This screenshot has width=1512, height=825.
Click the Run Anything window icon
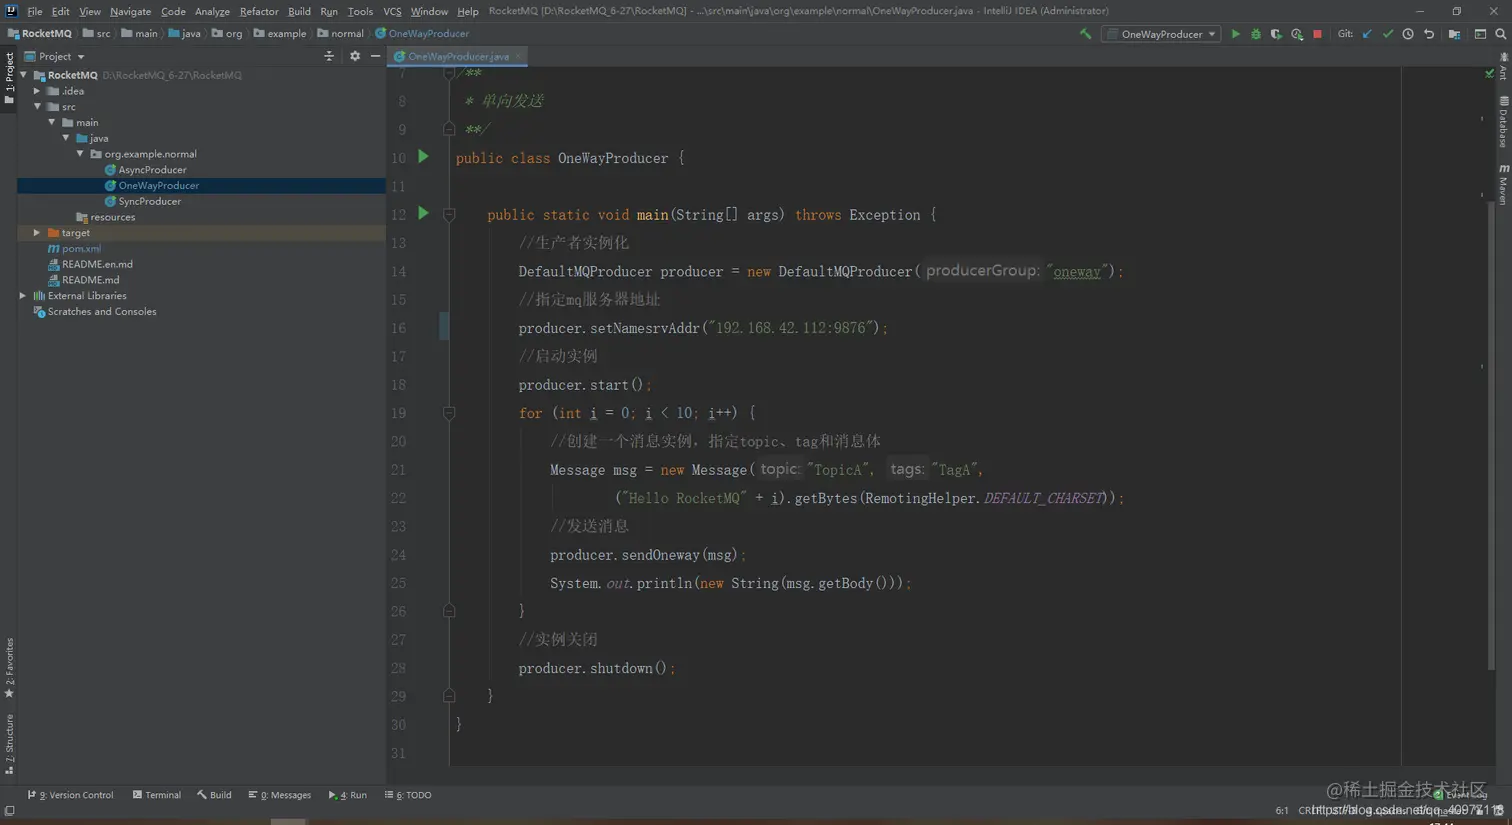[1480, 34]
